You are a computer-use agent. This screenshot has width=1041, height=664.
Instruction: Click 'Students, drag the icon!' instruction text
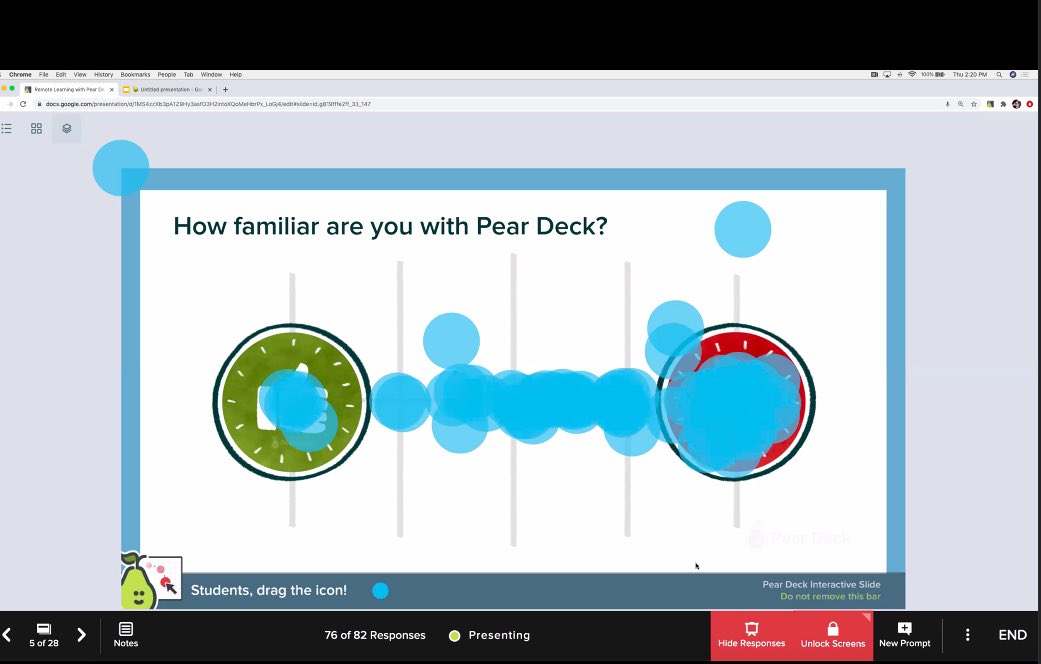[x=269, y=590]
